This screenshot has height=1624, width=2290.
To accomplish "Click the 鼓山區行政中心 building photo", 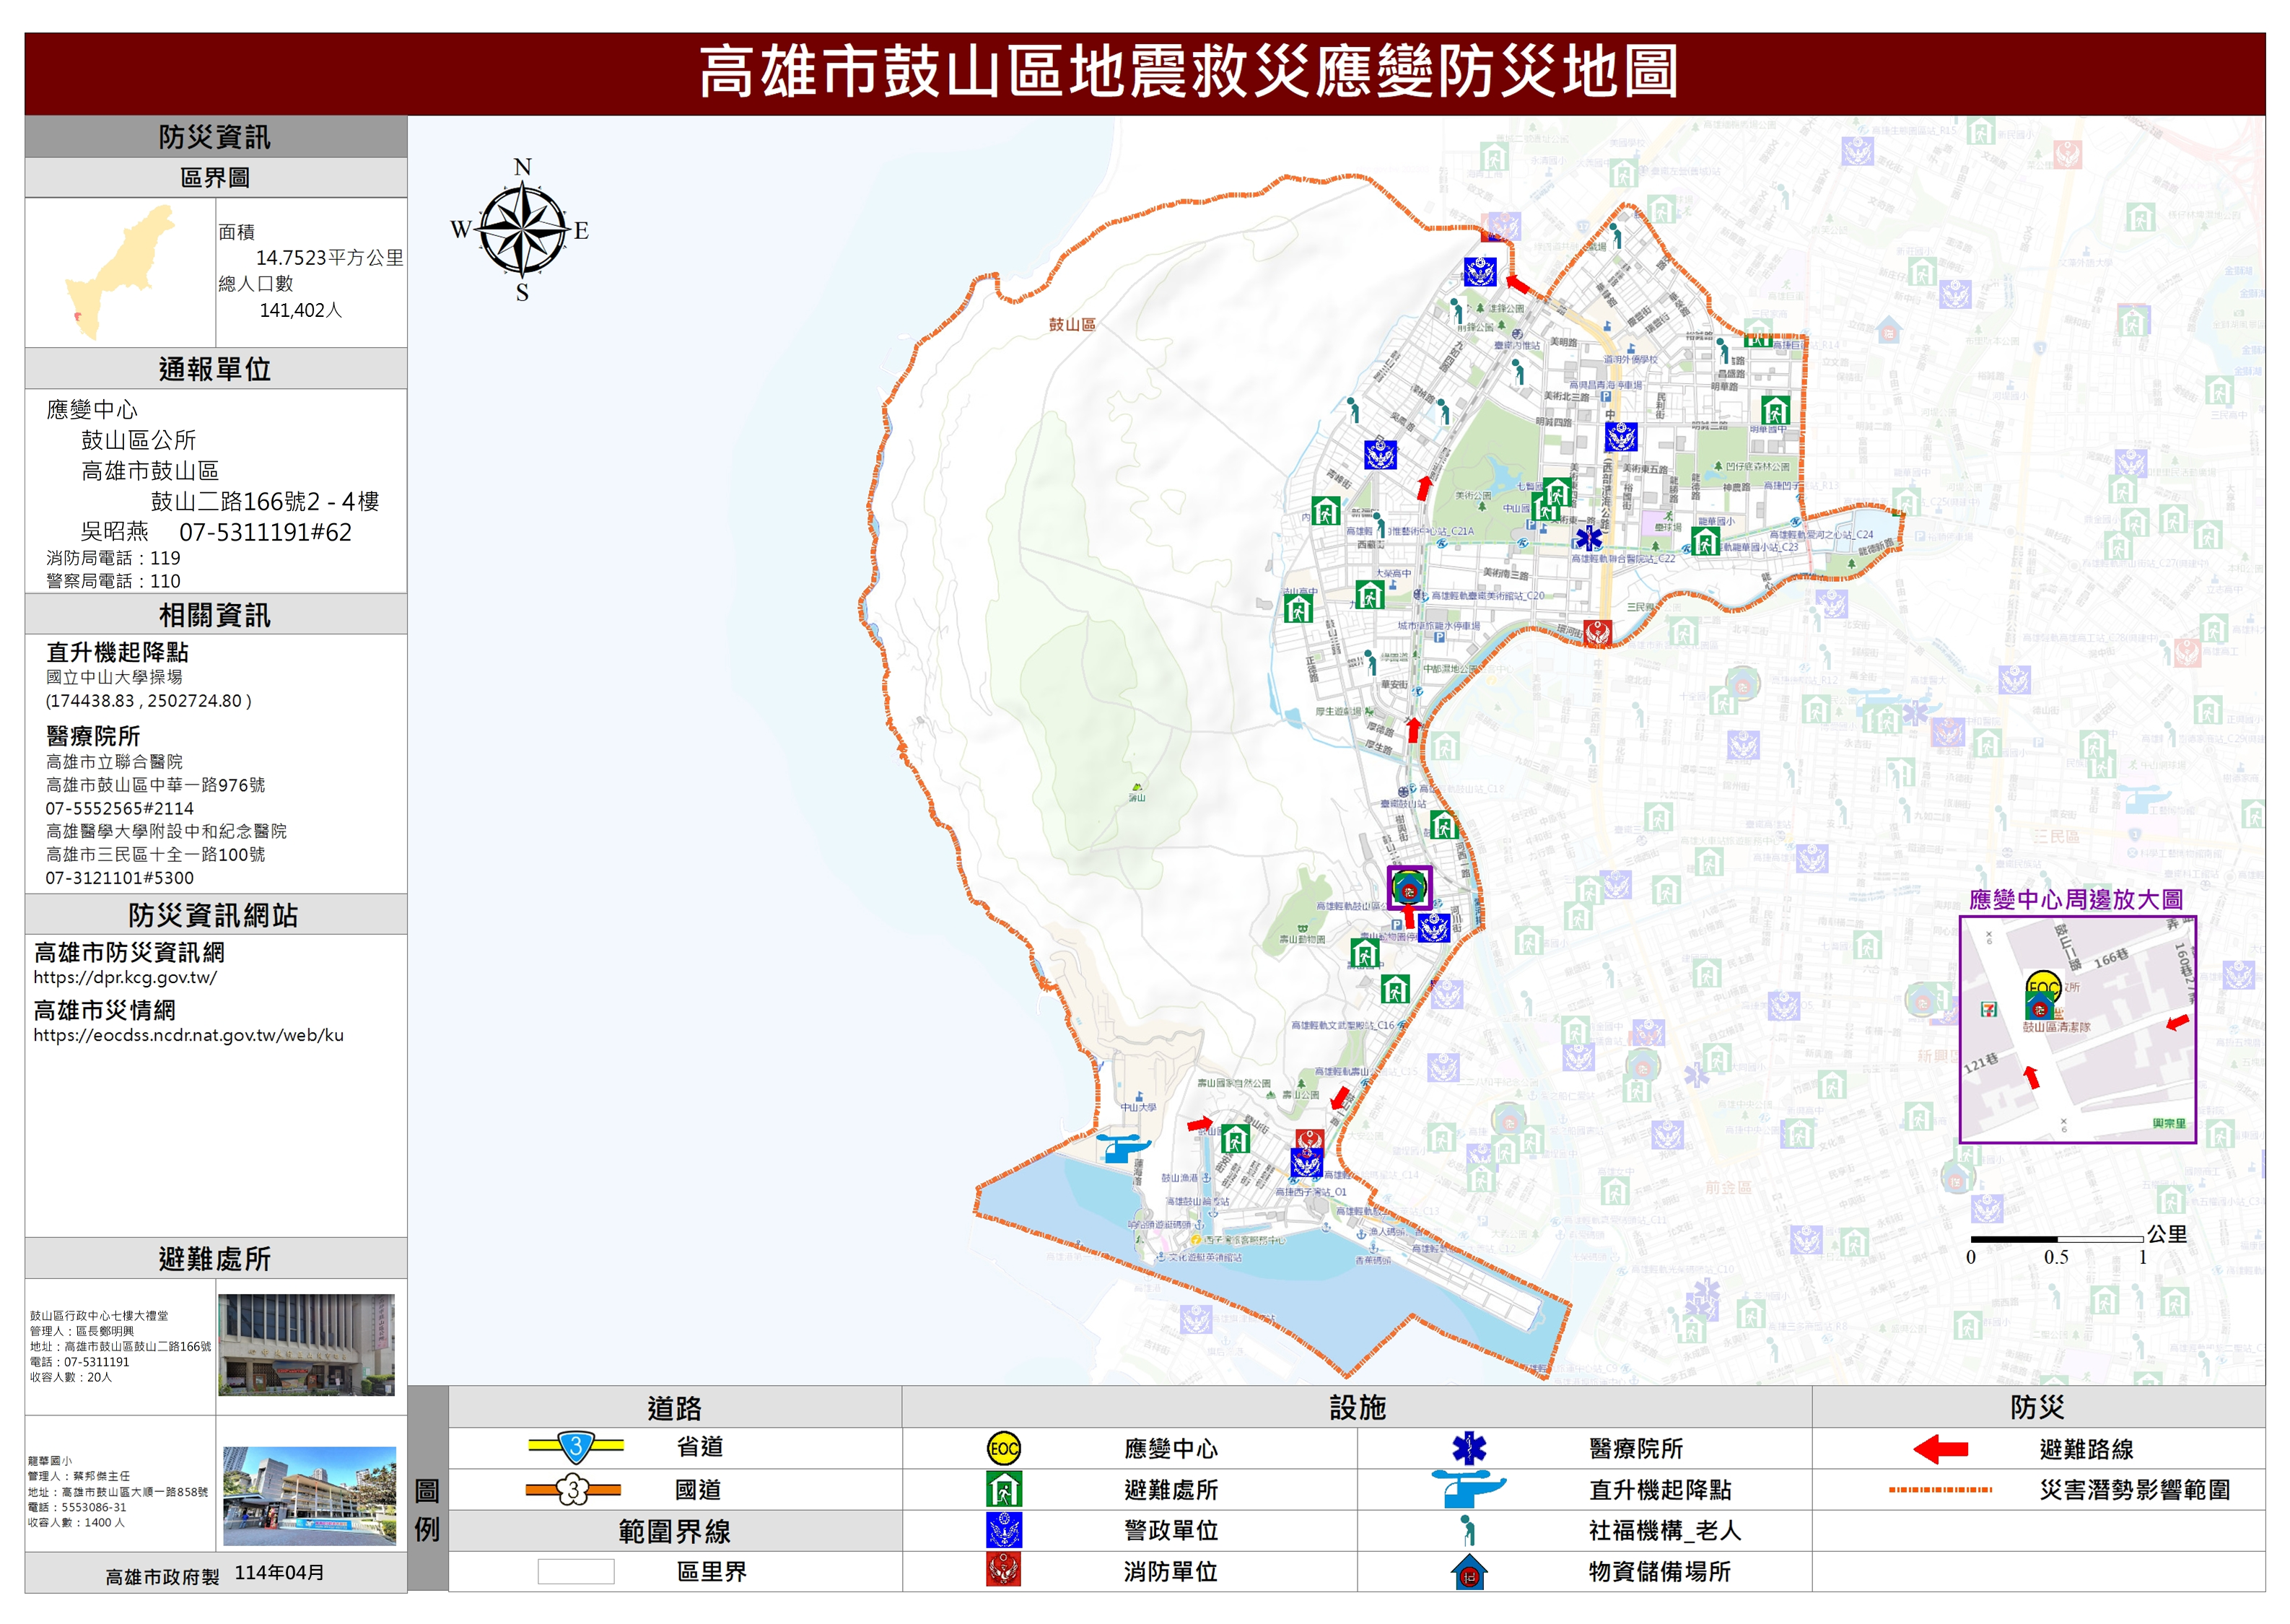I will click(x=307, y=1344).
